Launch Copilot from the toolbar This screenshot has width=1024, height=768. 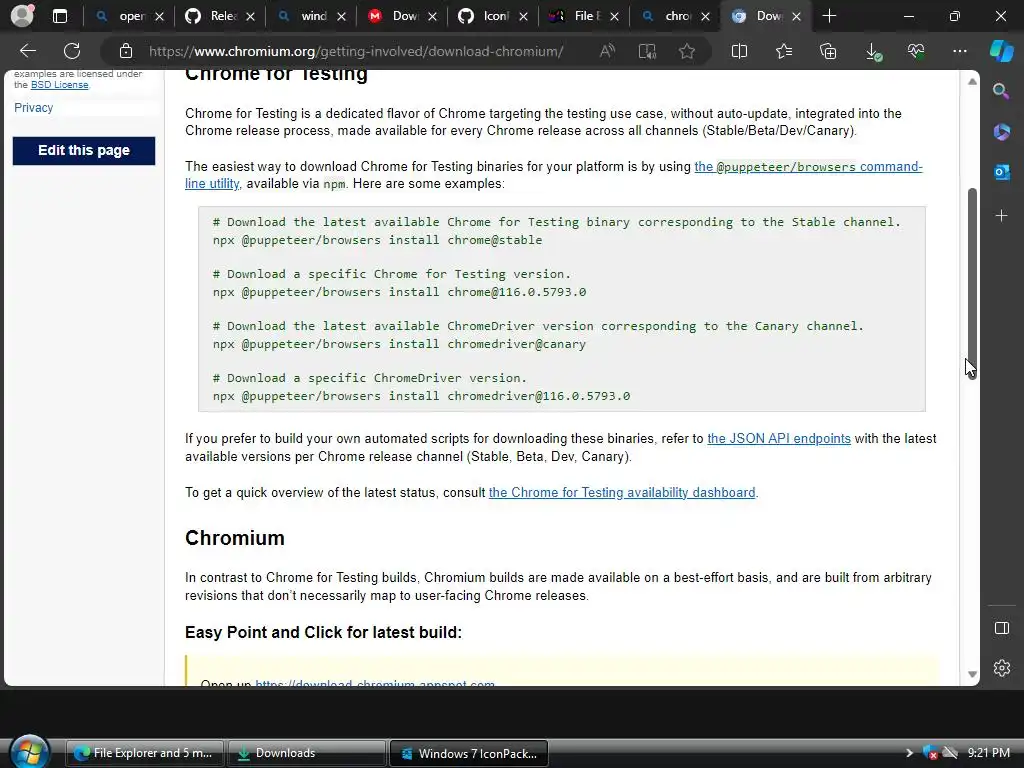(x=1001, y=51)
